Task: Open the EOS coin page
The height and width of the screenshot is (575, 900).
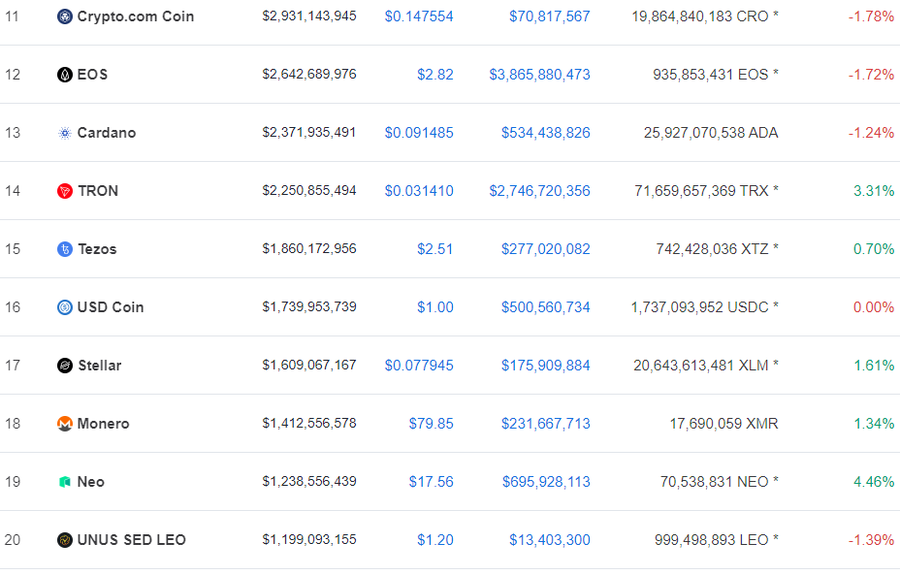Action: 92,75
